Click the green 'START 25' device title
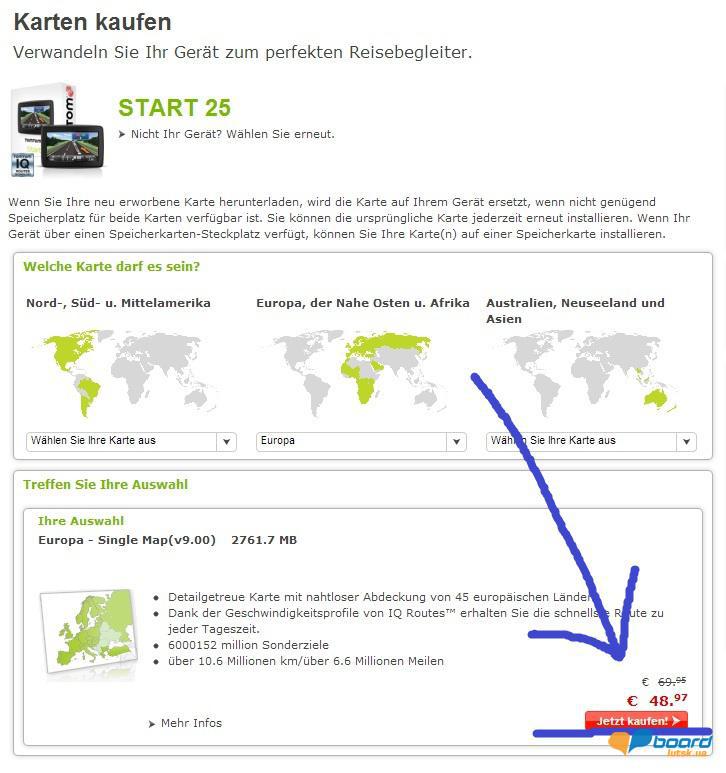 174,108
